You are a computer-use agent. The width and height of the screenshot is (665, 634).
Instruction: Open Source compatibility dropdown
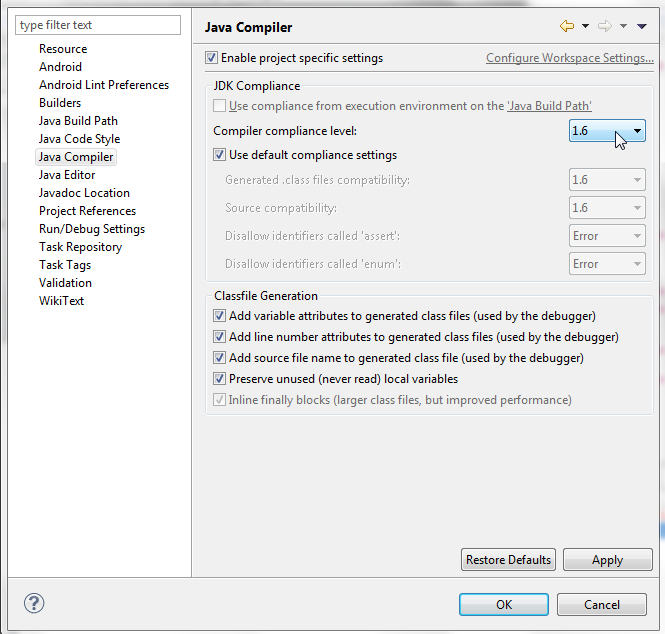607,208
